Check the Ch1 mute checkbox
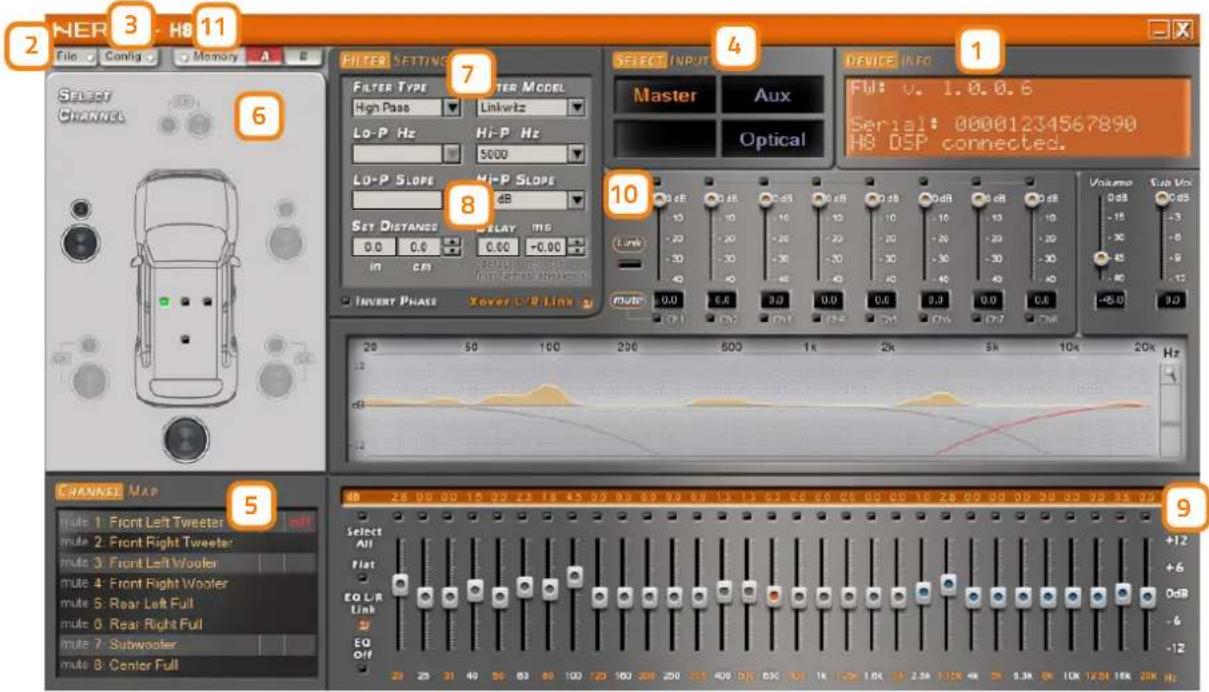The width and height of the screenshot is (1209, 692). coord(658,319)
